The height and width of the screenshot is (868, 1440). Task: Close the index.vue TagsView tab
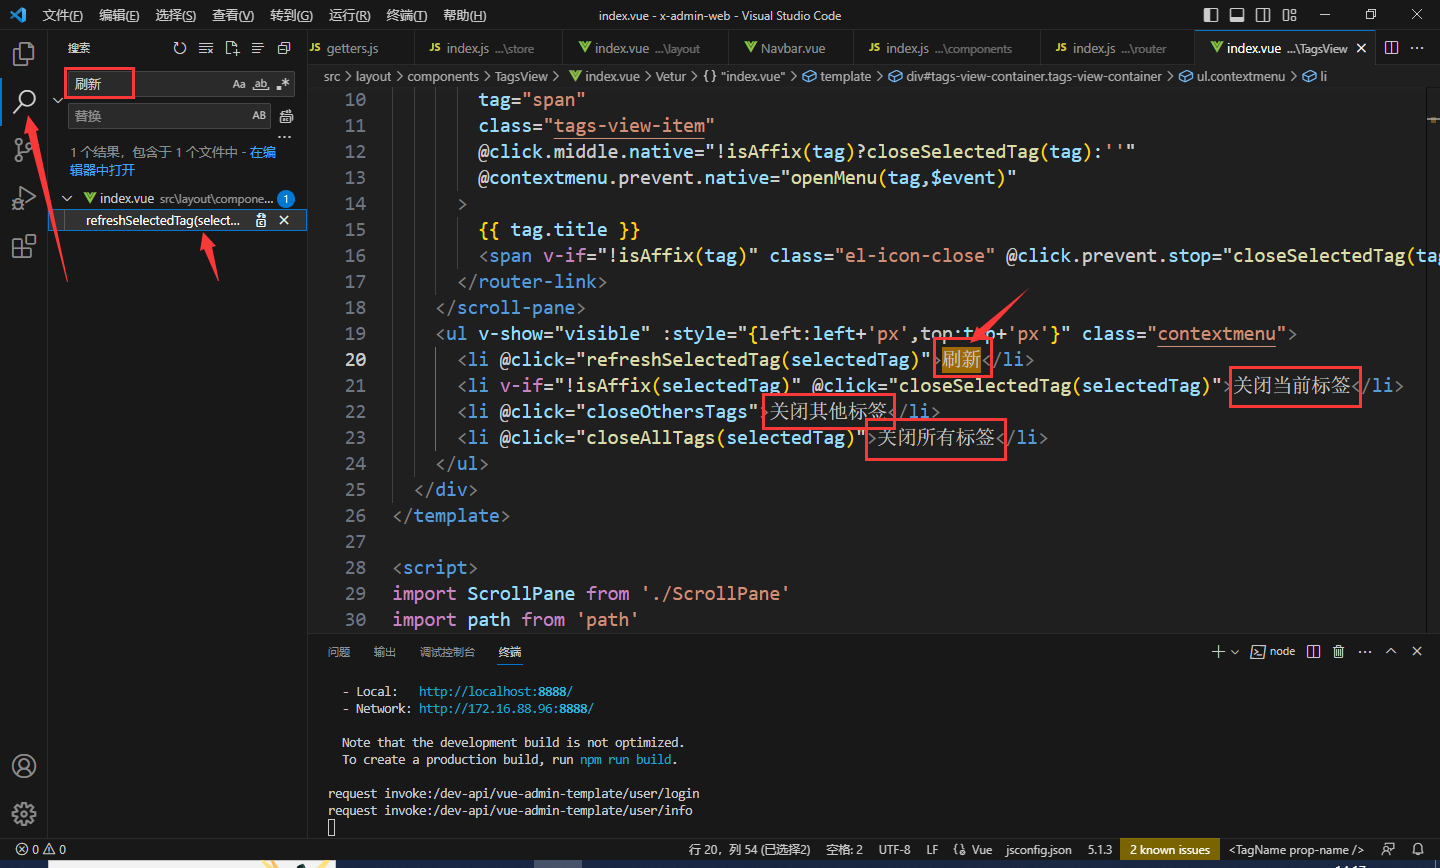pos(1362,48)
